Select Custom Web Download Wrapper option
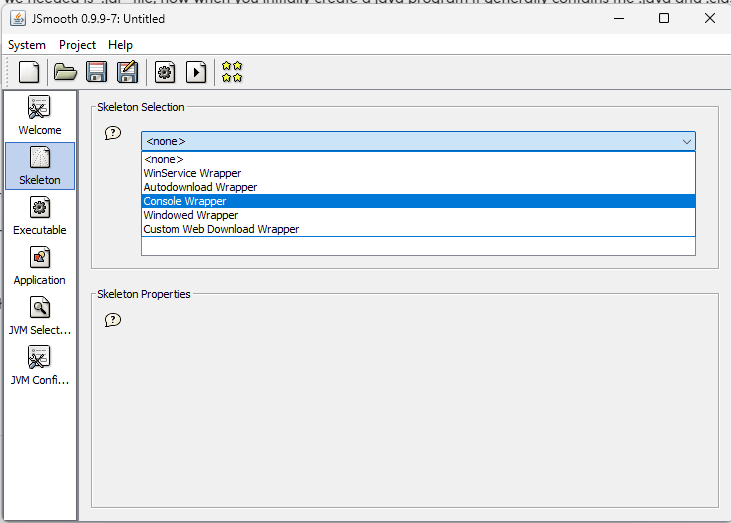731x523 pixels. 418,229
